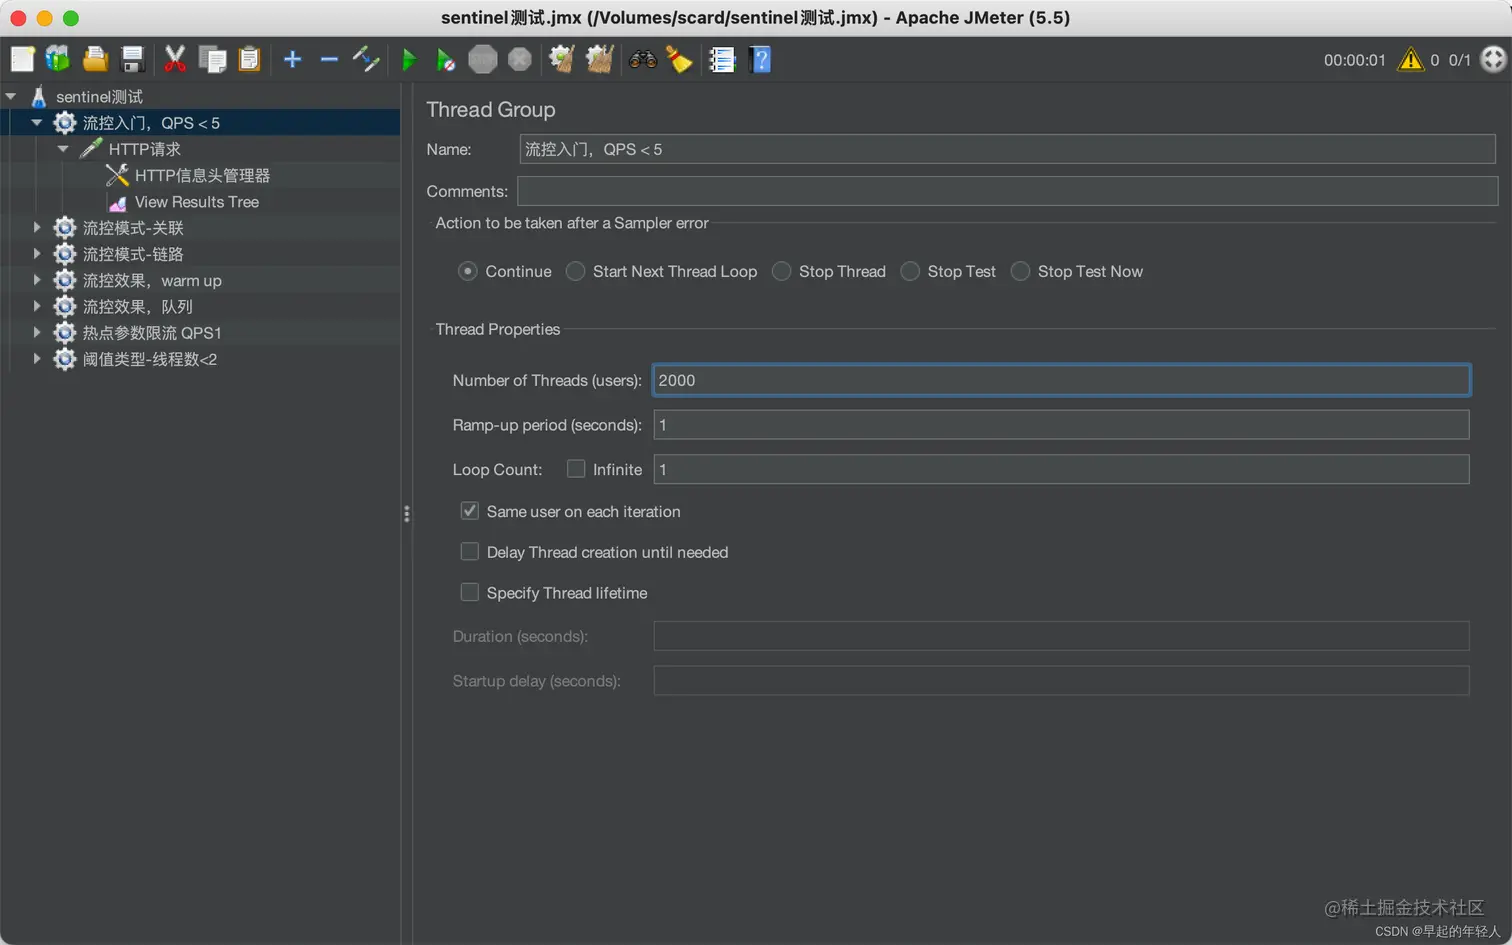Click Start no pauses icon
Viewport: 1512px width, 945px height.
point(445,60)
